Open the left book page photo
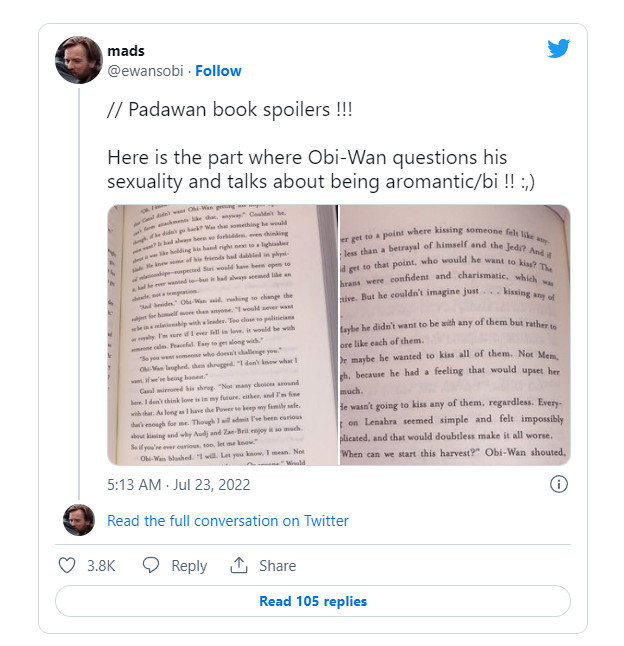The image size is (624, 646). [x=223, y=335]
